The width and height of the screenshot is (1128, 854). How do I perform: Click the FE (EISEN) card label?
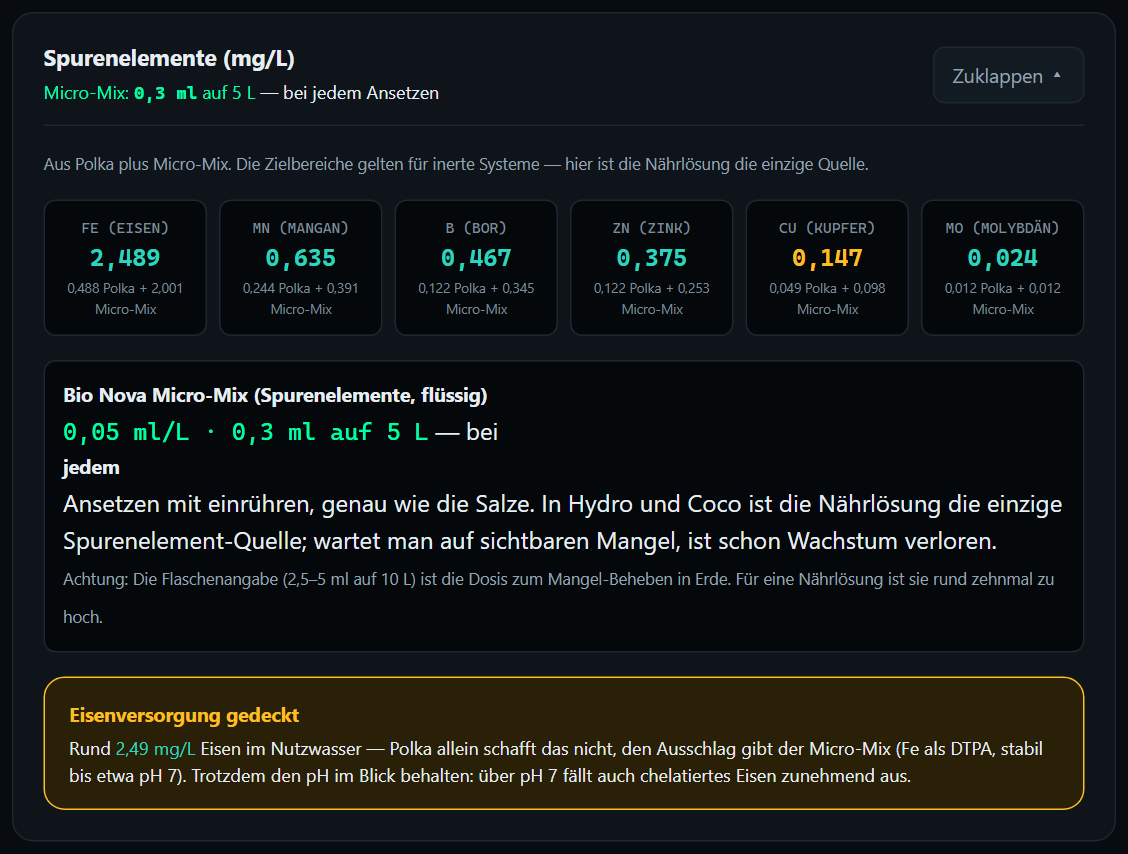coord(125,228)
